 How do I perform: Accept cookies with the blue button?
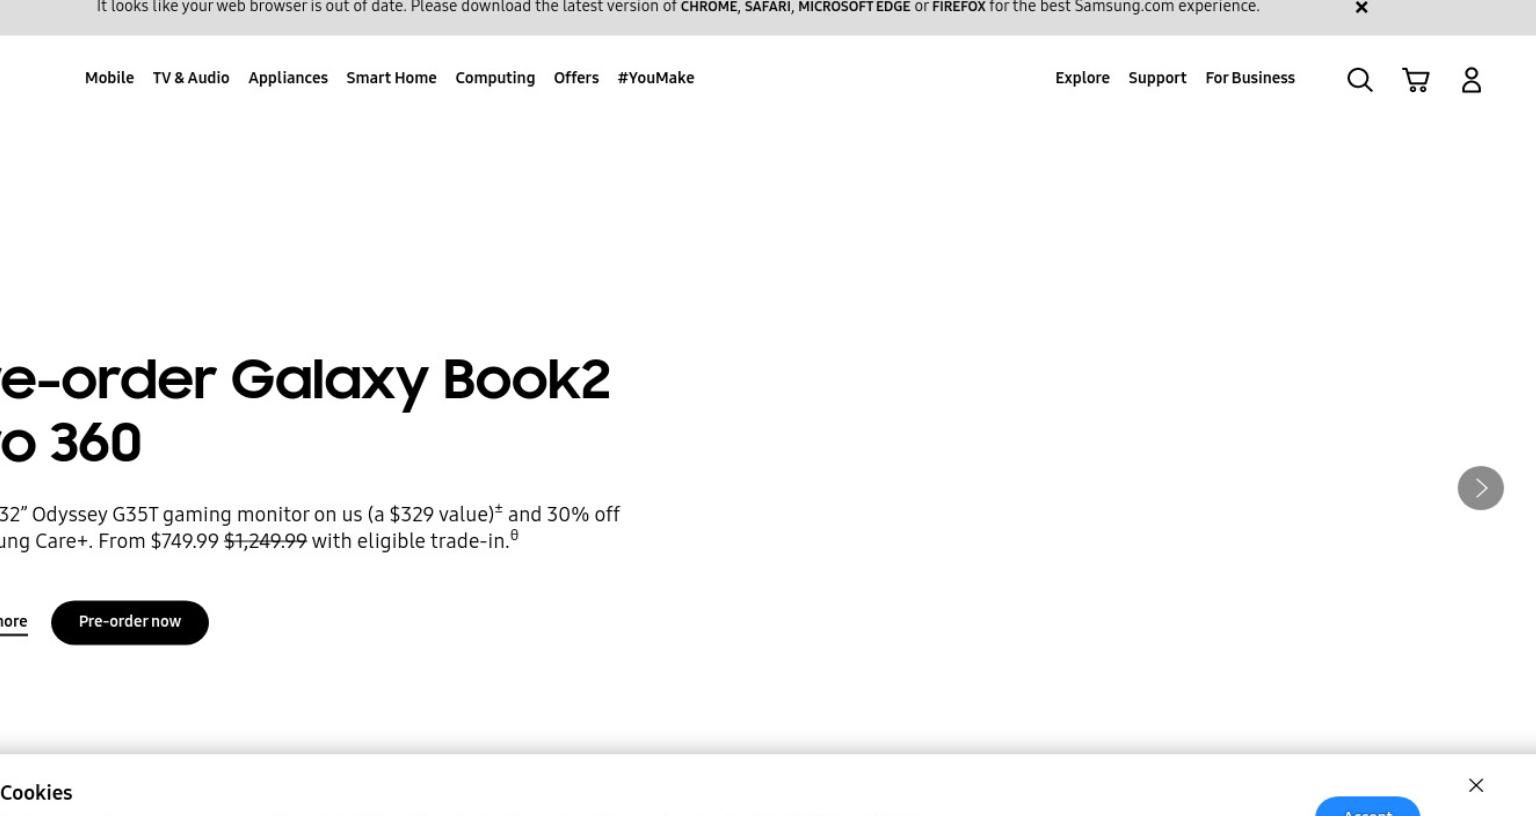pyautogui.click(x=1367, y=807)
